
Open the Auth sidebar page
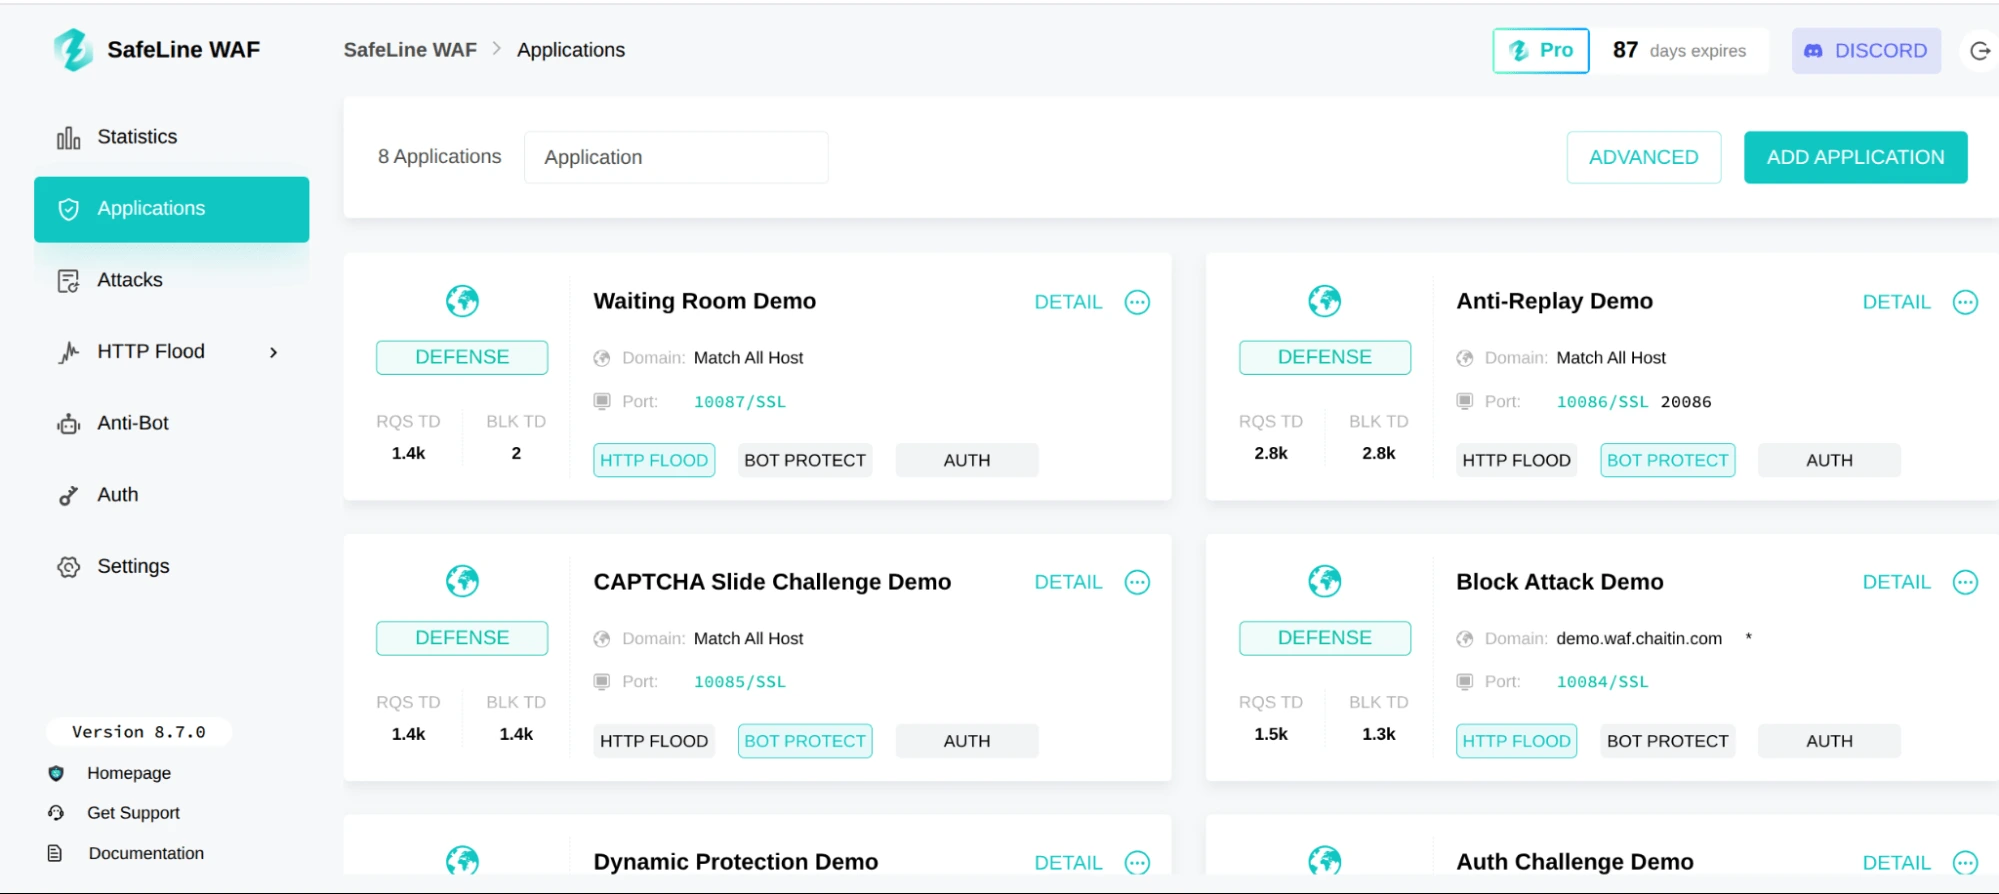[x=171, y=495]
